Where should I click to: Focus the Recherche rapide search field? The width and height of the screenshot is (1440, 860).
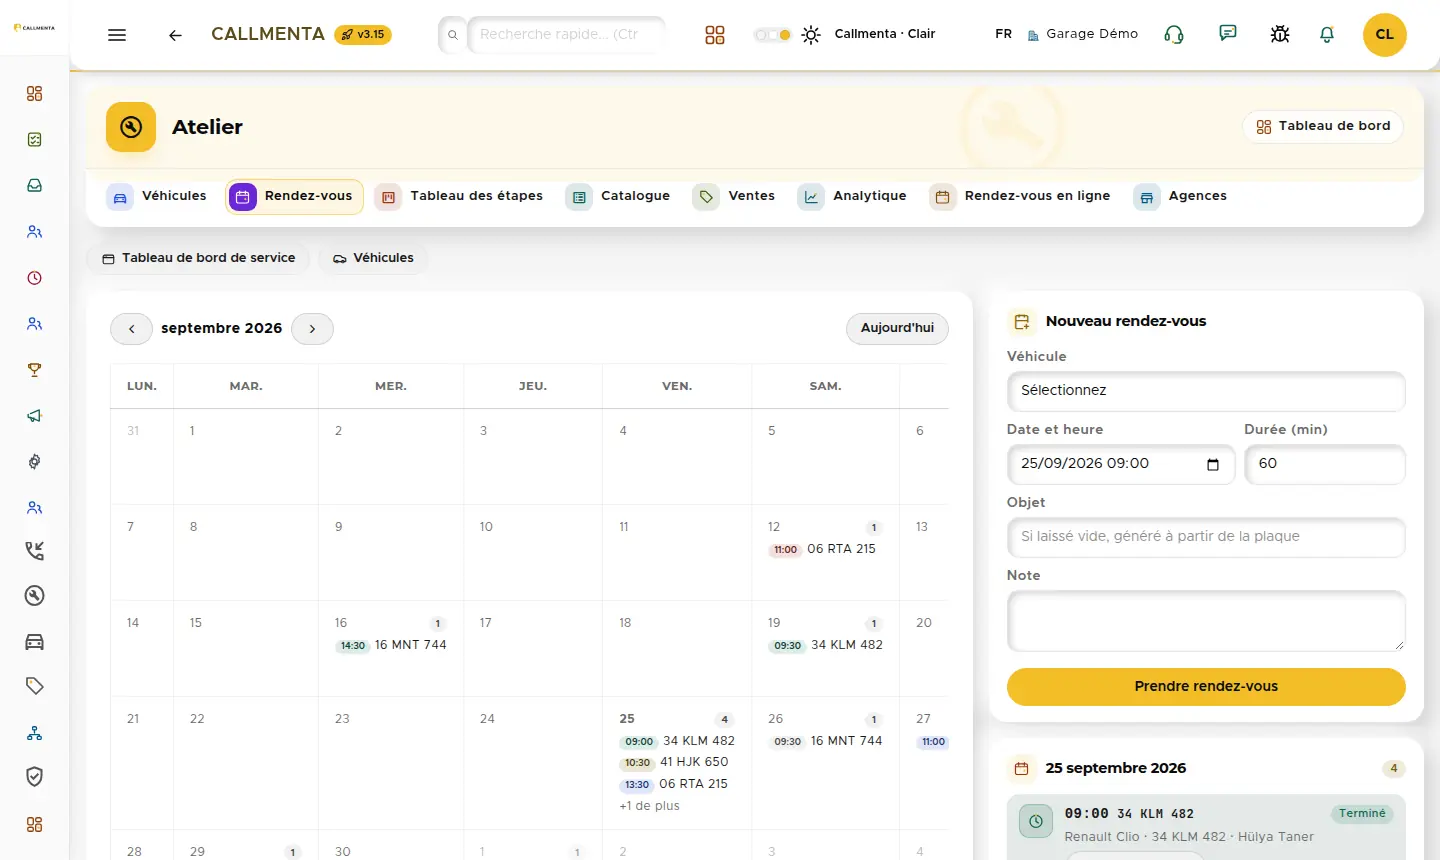(x=565, y=35)
